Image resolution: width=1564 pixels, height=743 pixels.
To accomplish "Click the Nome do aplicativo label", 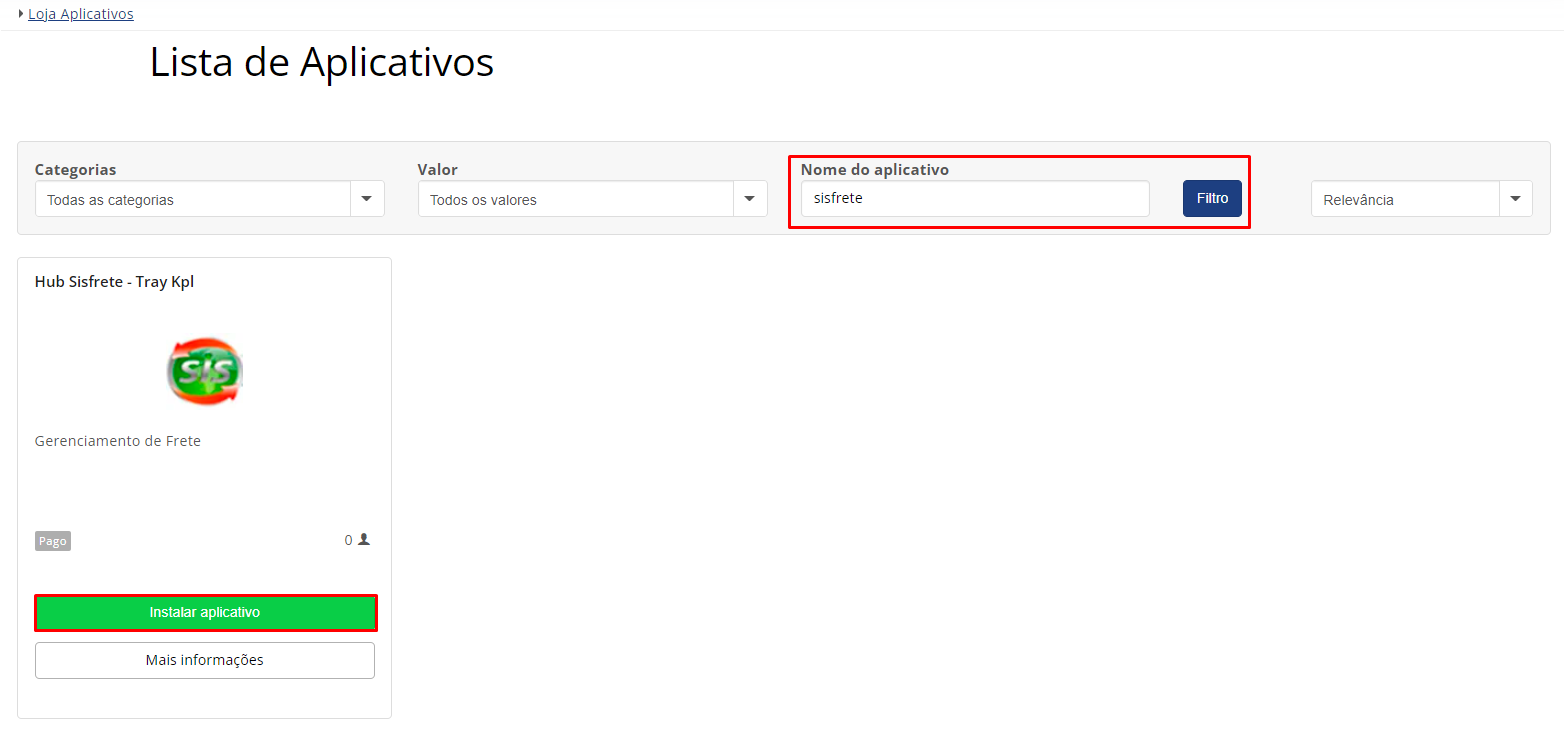I will click(875, 170).
